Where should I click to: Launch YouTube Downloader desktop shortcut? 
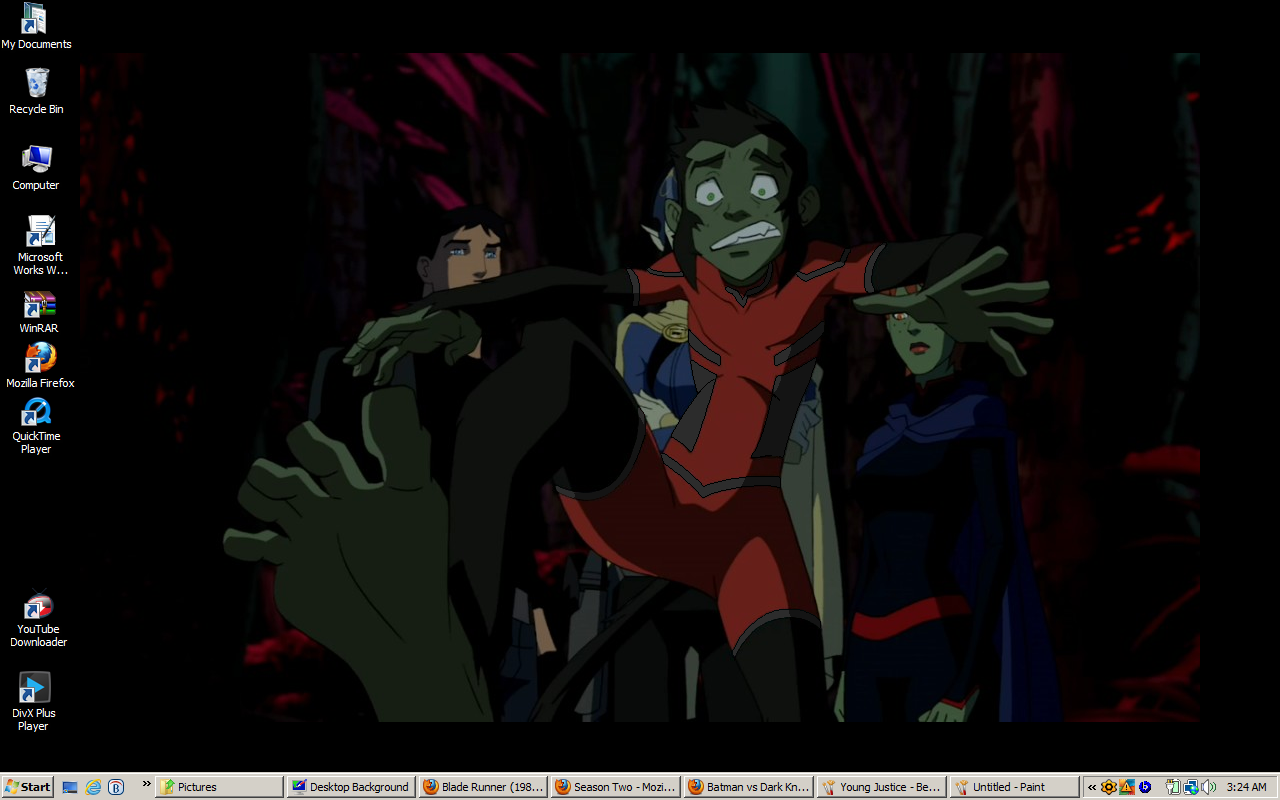[38, 606]
